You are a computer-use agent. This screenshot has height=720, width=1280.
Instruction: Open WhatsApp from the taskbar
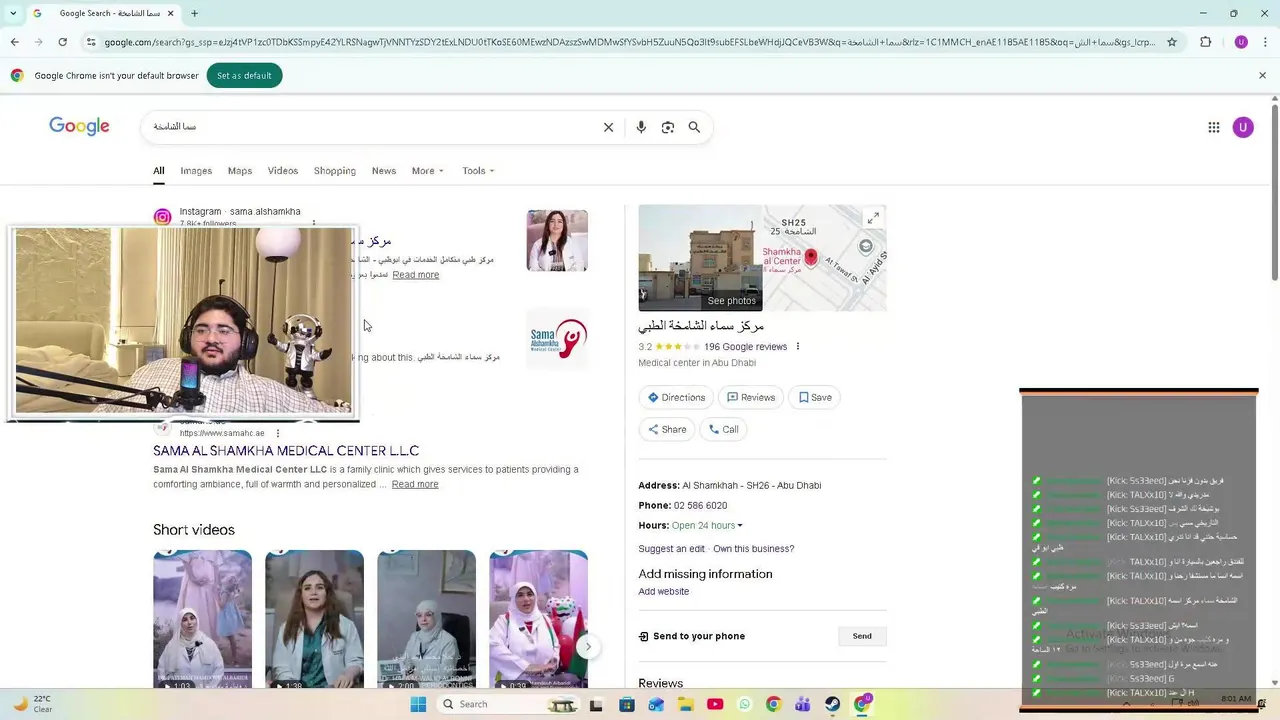744,704
